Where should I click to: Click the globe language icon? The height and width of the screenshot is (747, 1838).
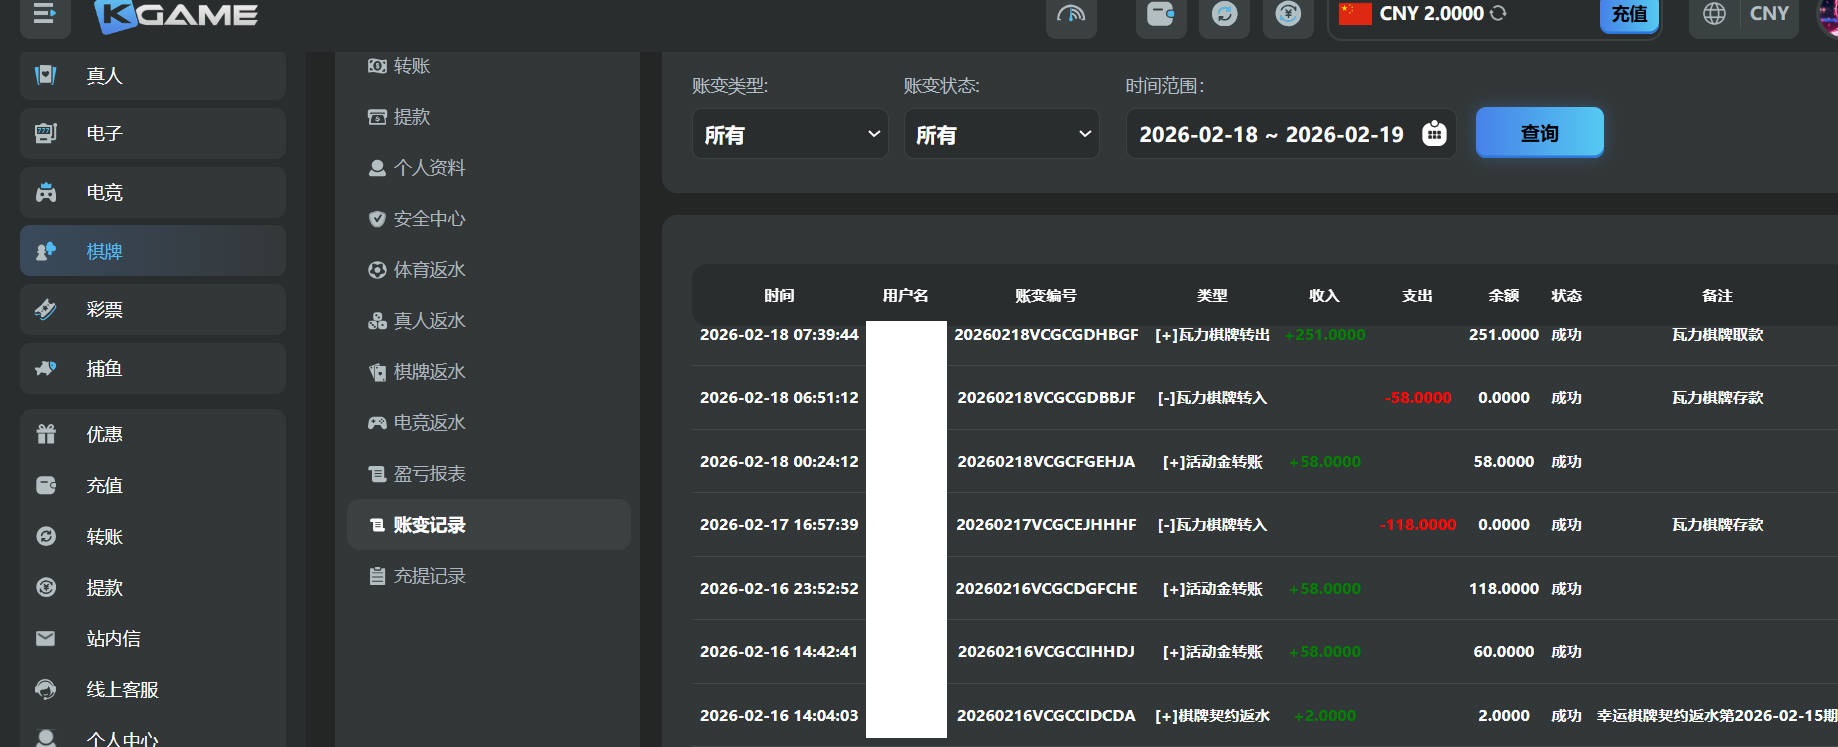(x=1714, y=14)
